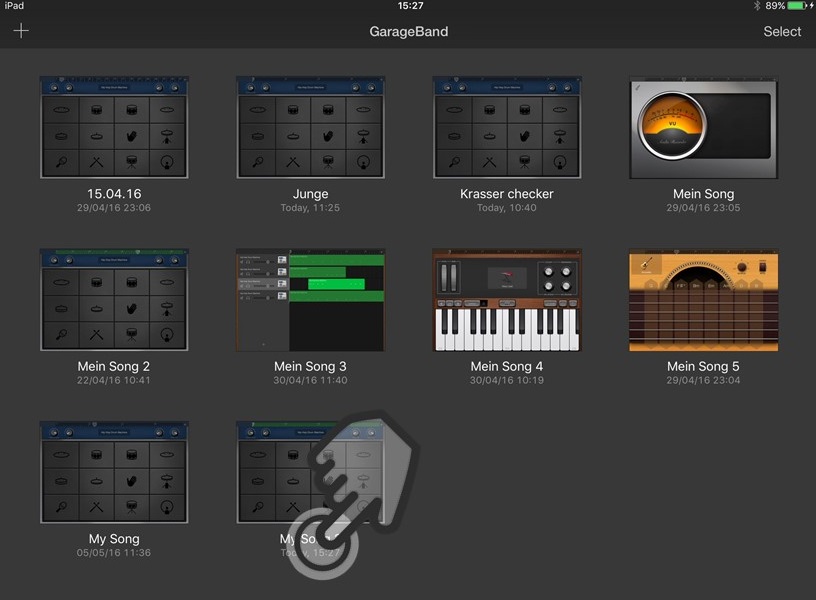
Task: Open the Junge song thumbnail
Action: 310,127
